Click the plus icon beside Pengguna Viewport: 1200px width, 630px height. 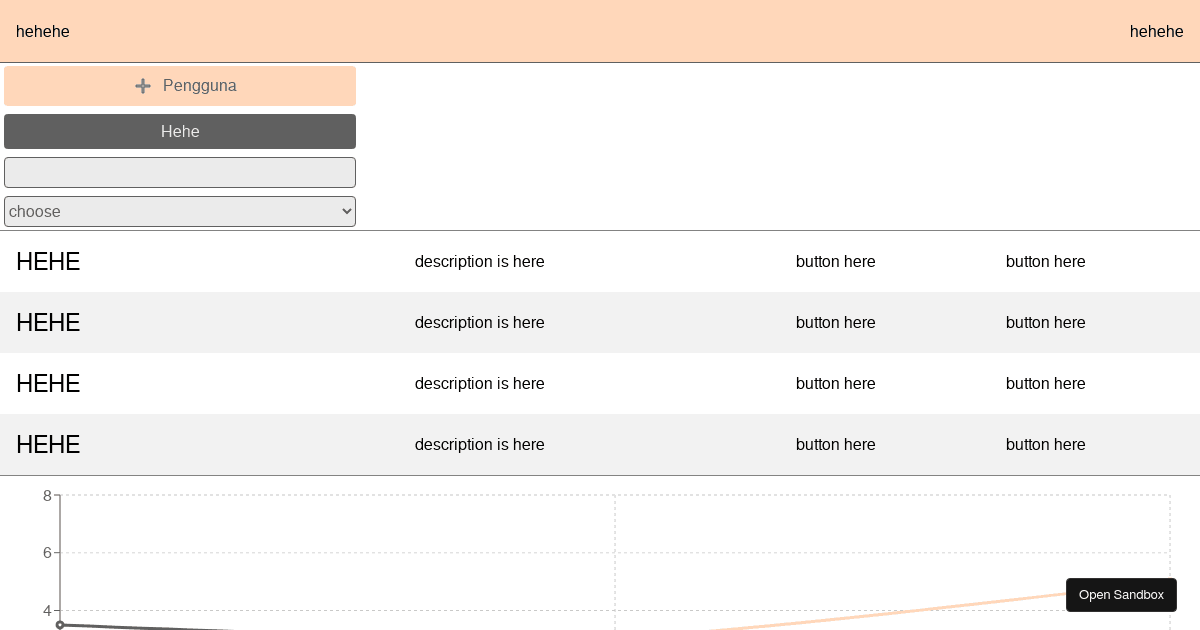(143, 86)
